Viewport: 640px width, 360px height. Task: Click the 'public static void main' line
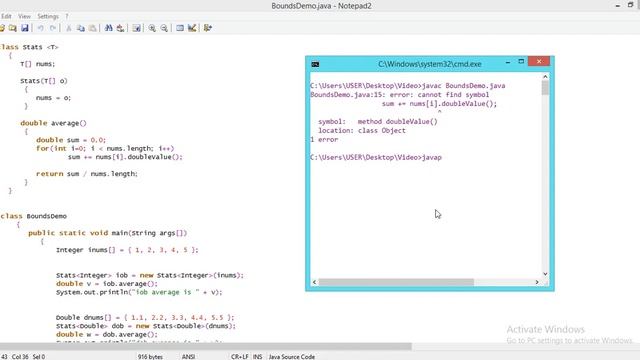point(108,233)
